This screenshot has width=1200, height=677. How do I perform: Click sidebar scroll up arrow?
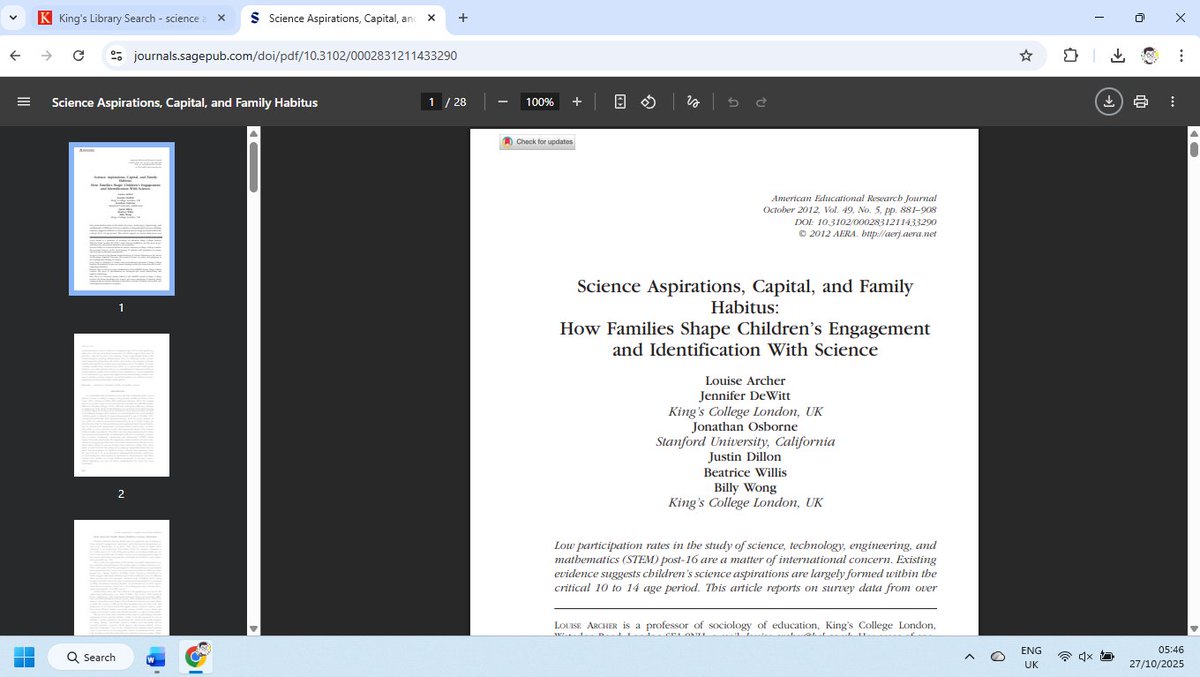253,133
